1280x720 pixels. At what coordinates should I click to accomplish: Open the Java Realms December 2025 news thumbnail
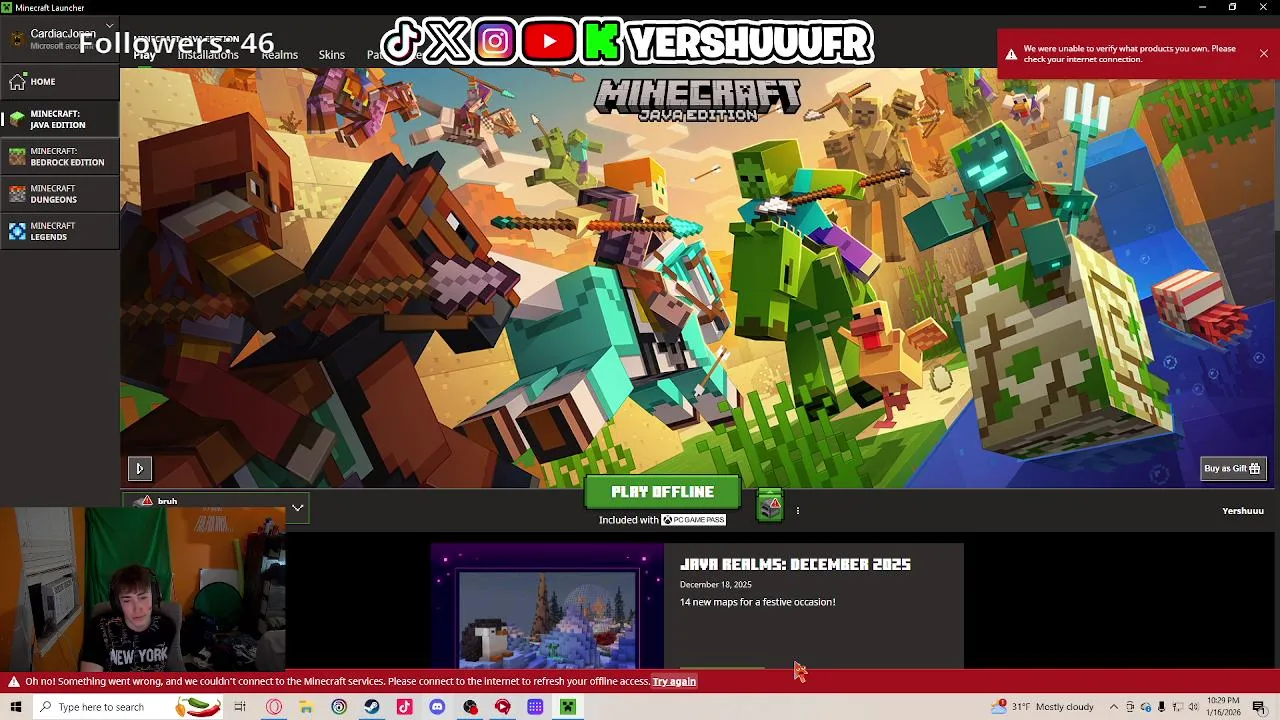[x=547, y=607]
